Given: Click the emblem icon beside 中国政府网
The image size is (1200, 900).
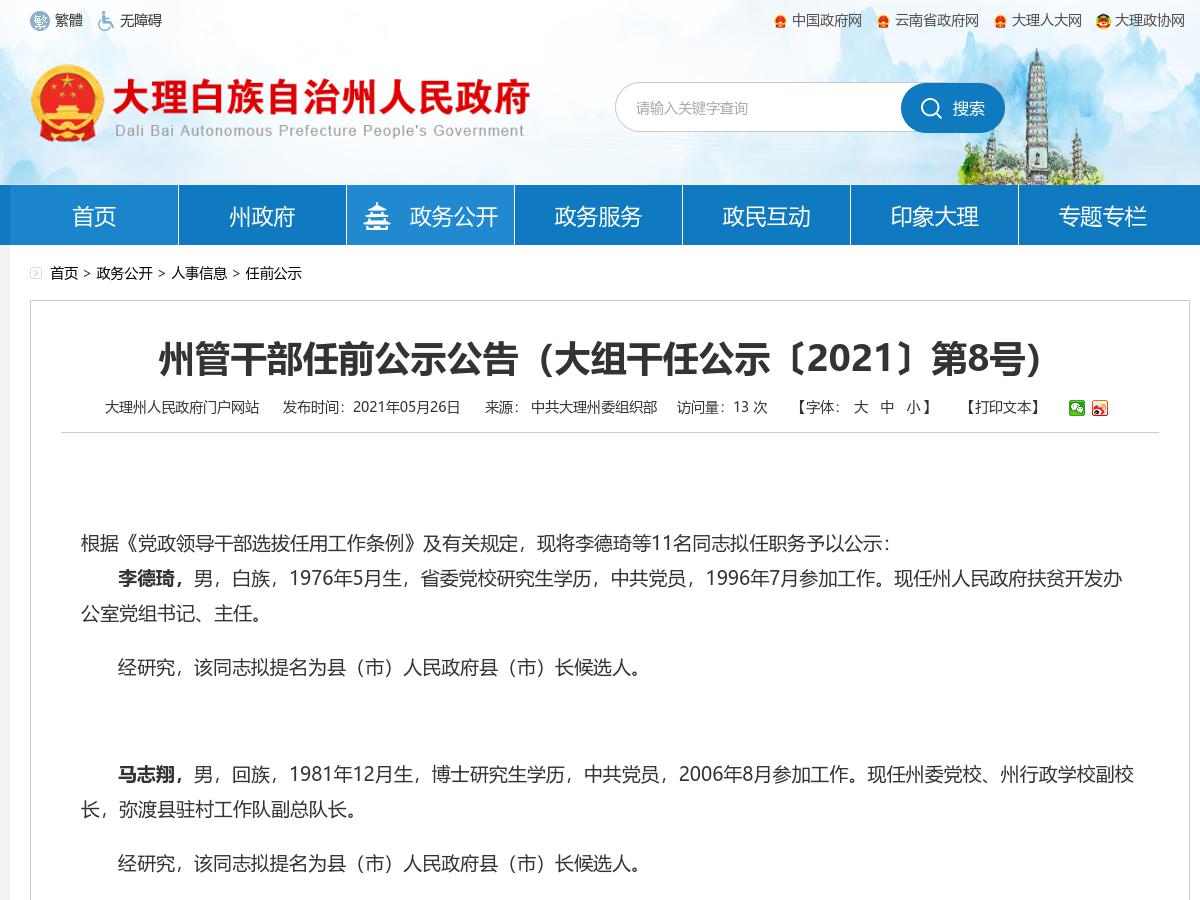Looking at the screenshot, I should pos(779,20).
